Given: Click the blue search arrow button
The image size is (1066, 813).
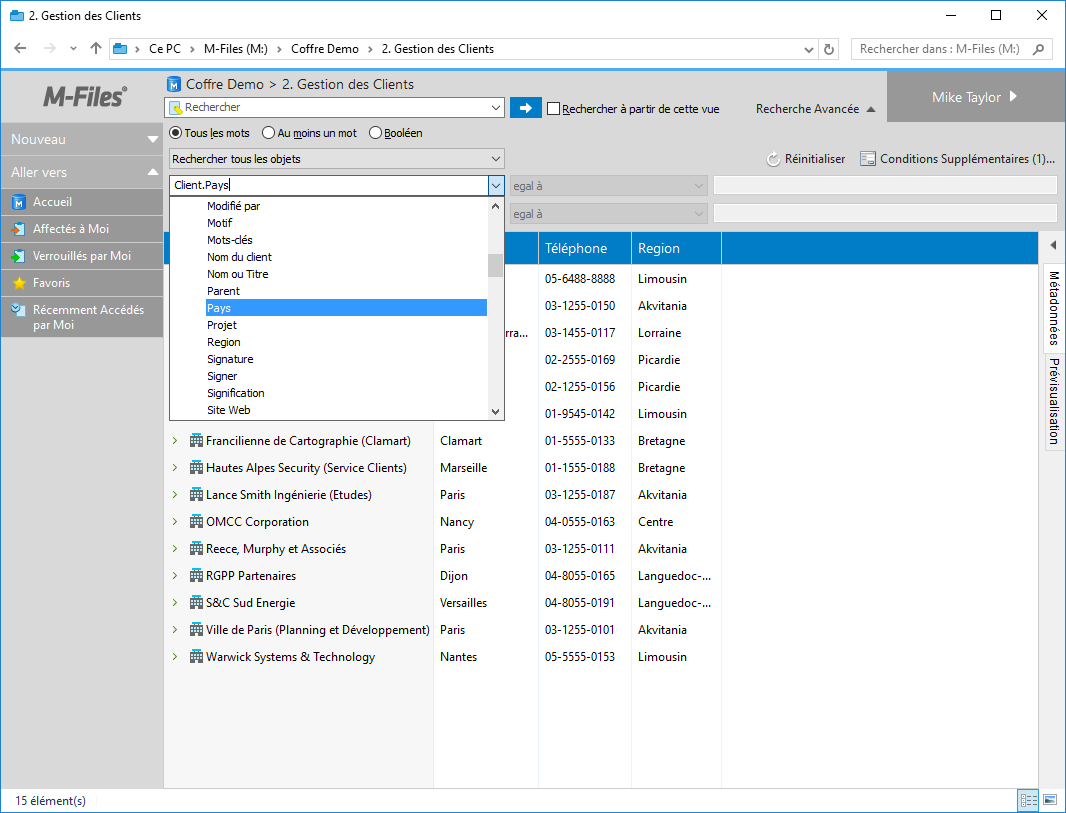Looking at the screenshot, I should (525, 108).
